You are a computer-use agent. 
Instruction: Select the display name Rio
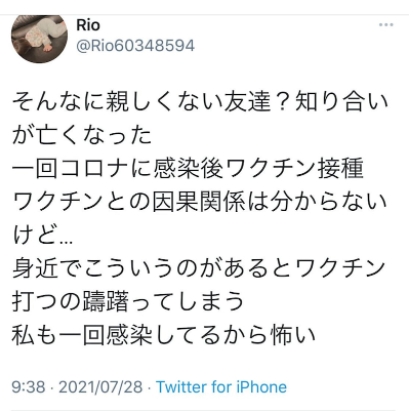(88, 25)
